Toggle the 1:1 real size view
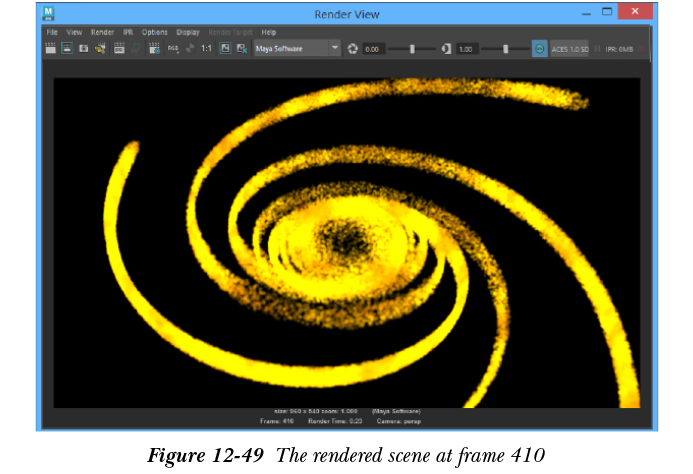Screen dimensions: 693x474 click(x=206, y=48)
